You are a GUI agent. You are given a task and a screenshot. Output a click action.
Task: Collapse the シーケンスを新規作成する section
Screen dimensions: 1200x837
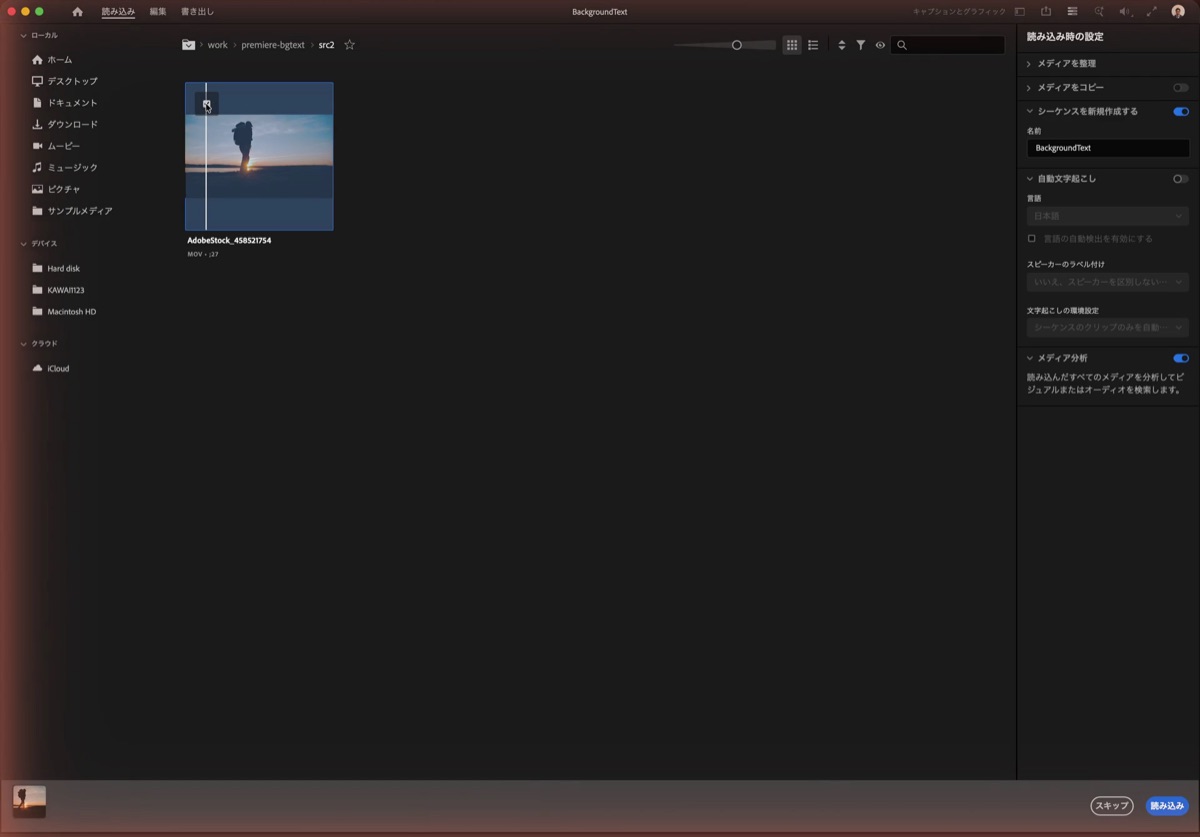[1030, 111]
